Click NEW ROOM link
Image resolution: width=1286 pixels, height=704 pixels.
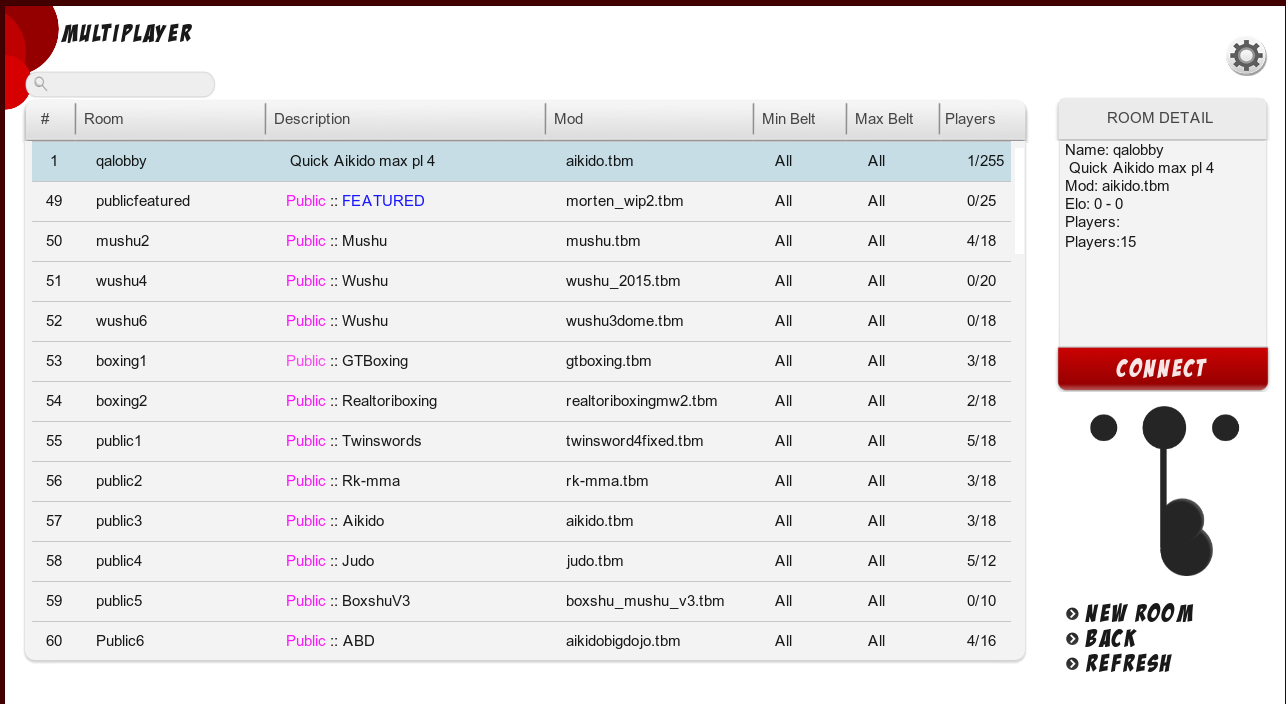click(x=1139, y=614)
